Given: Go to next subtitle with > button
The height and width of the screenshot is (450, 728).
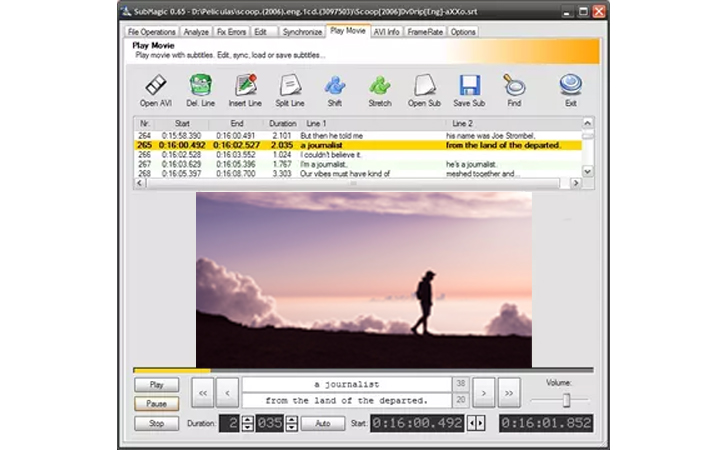Looking at the screenshot, I should tap(484, 393).
